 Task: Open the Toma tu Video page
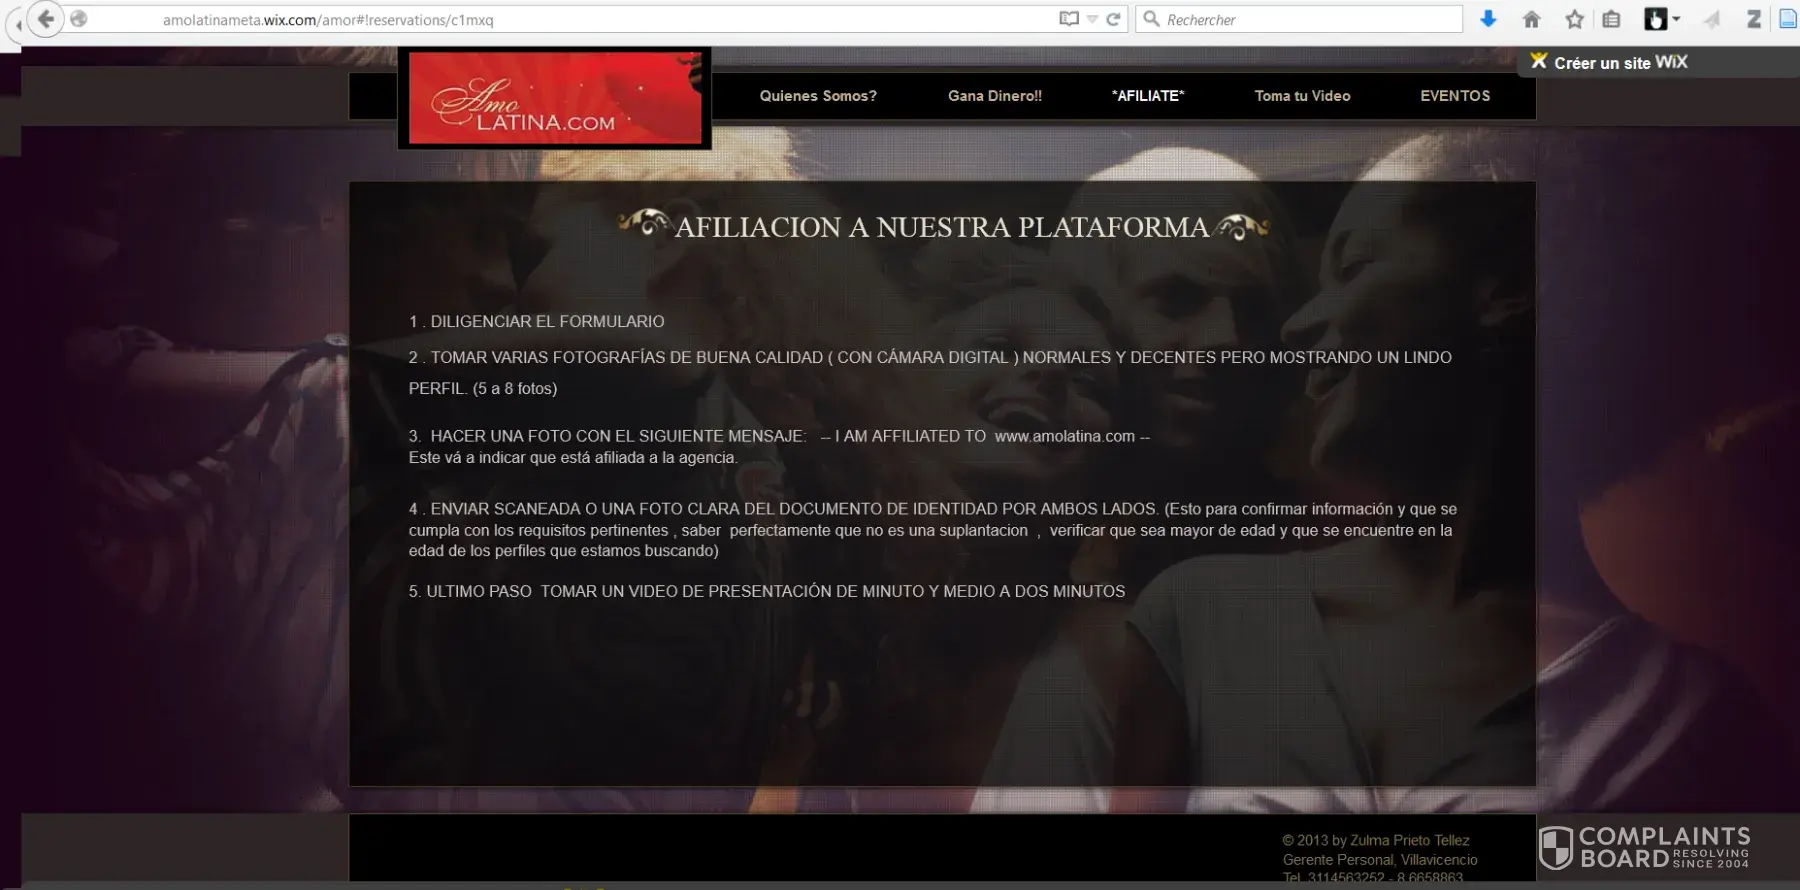click(1302, 96)
